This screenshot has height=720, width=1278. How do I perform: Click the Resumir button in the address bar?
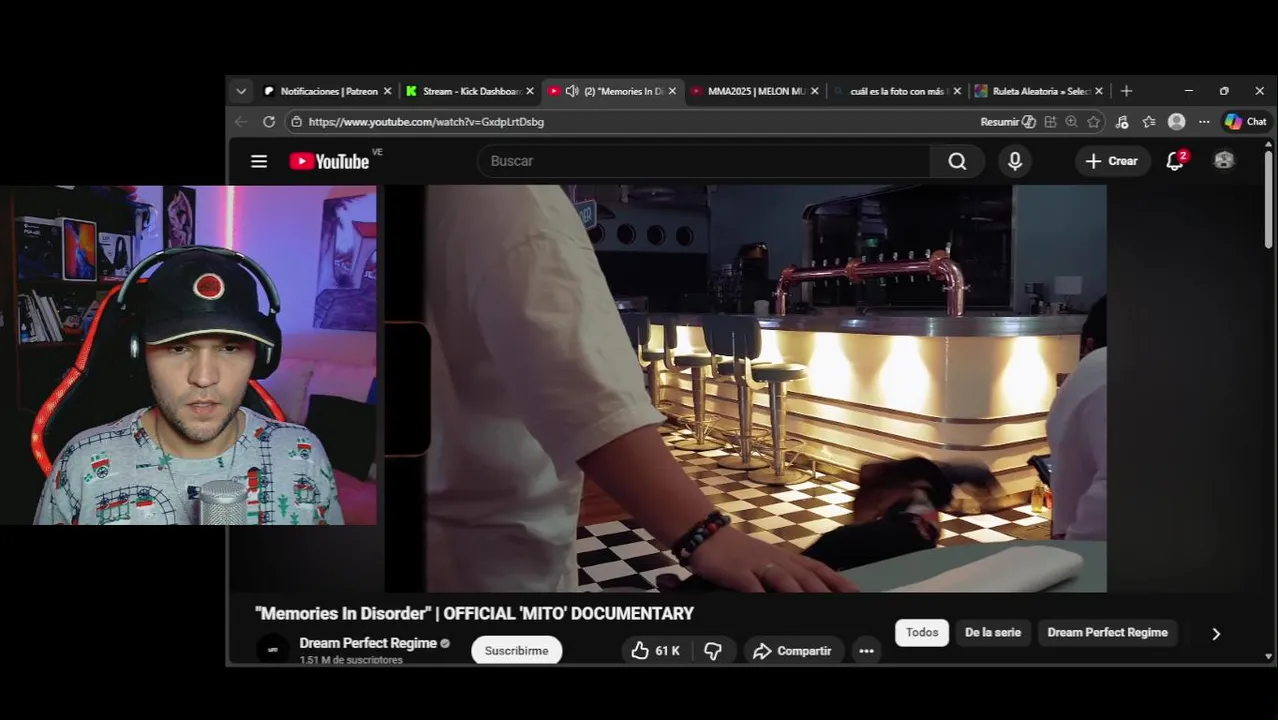(1007, 122)
